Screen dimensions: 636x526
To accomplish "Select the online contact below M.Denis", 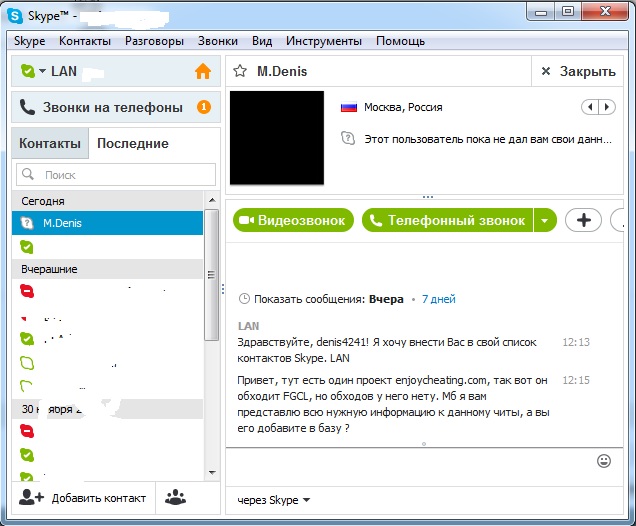I will coord(107,247).
